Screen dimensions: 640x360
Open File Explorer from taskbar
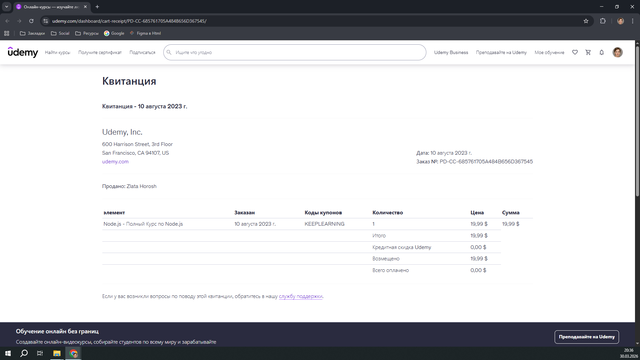pyautogui.click(x=57, y=353)
